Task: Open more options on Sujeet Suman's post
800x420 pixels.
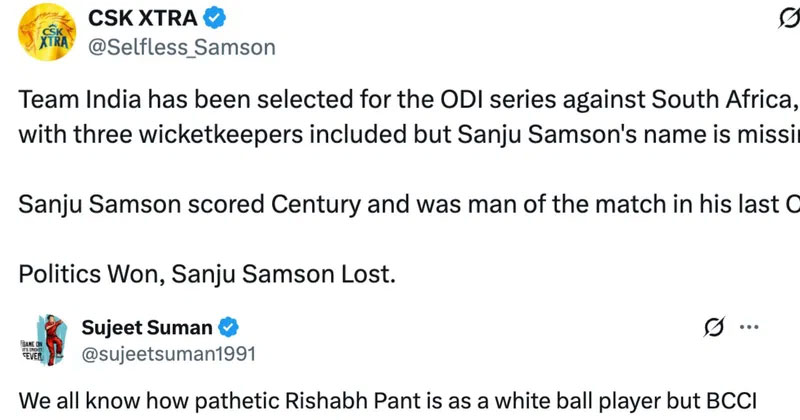Action: pyautogui.click(x=748, y=327)
